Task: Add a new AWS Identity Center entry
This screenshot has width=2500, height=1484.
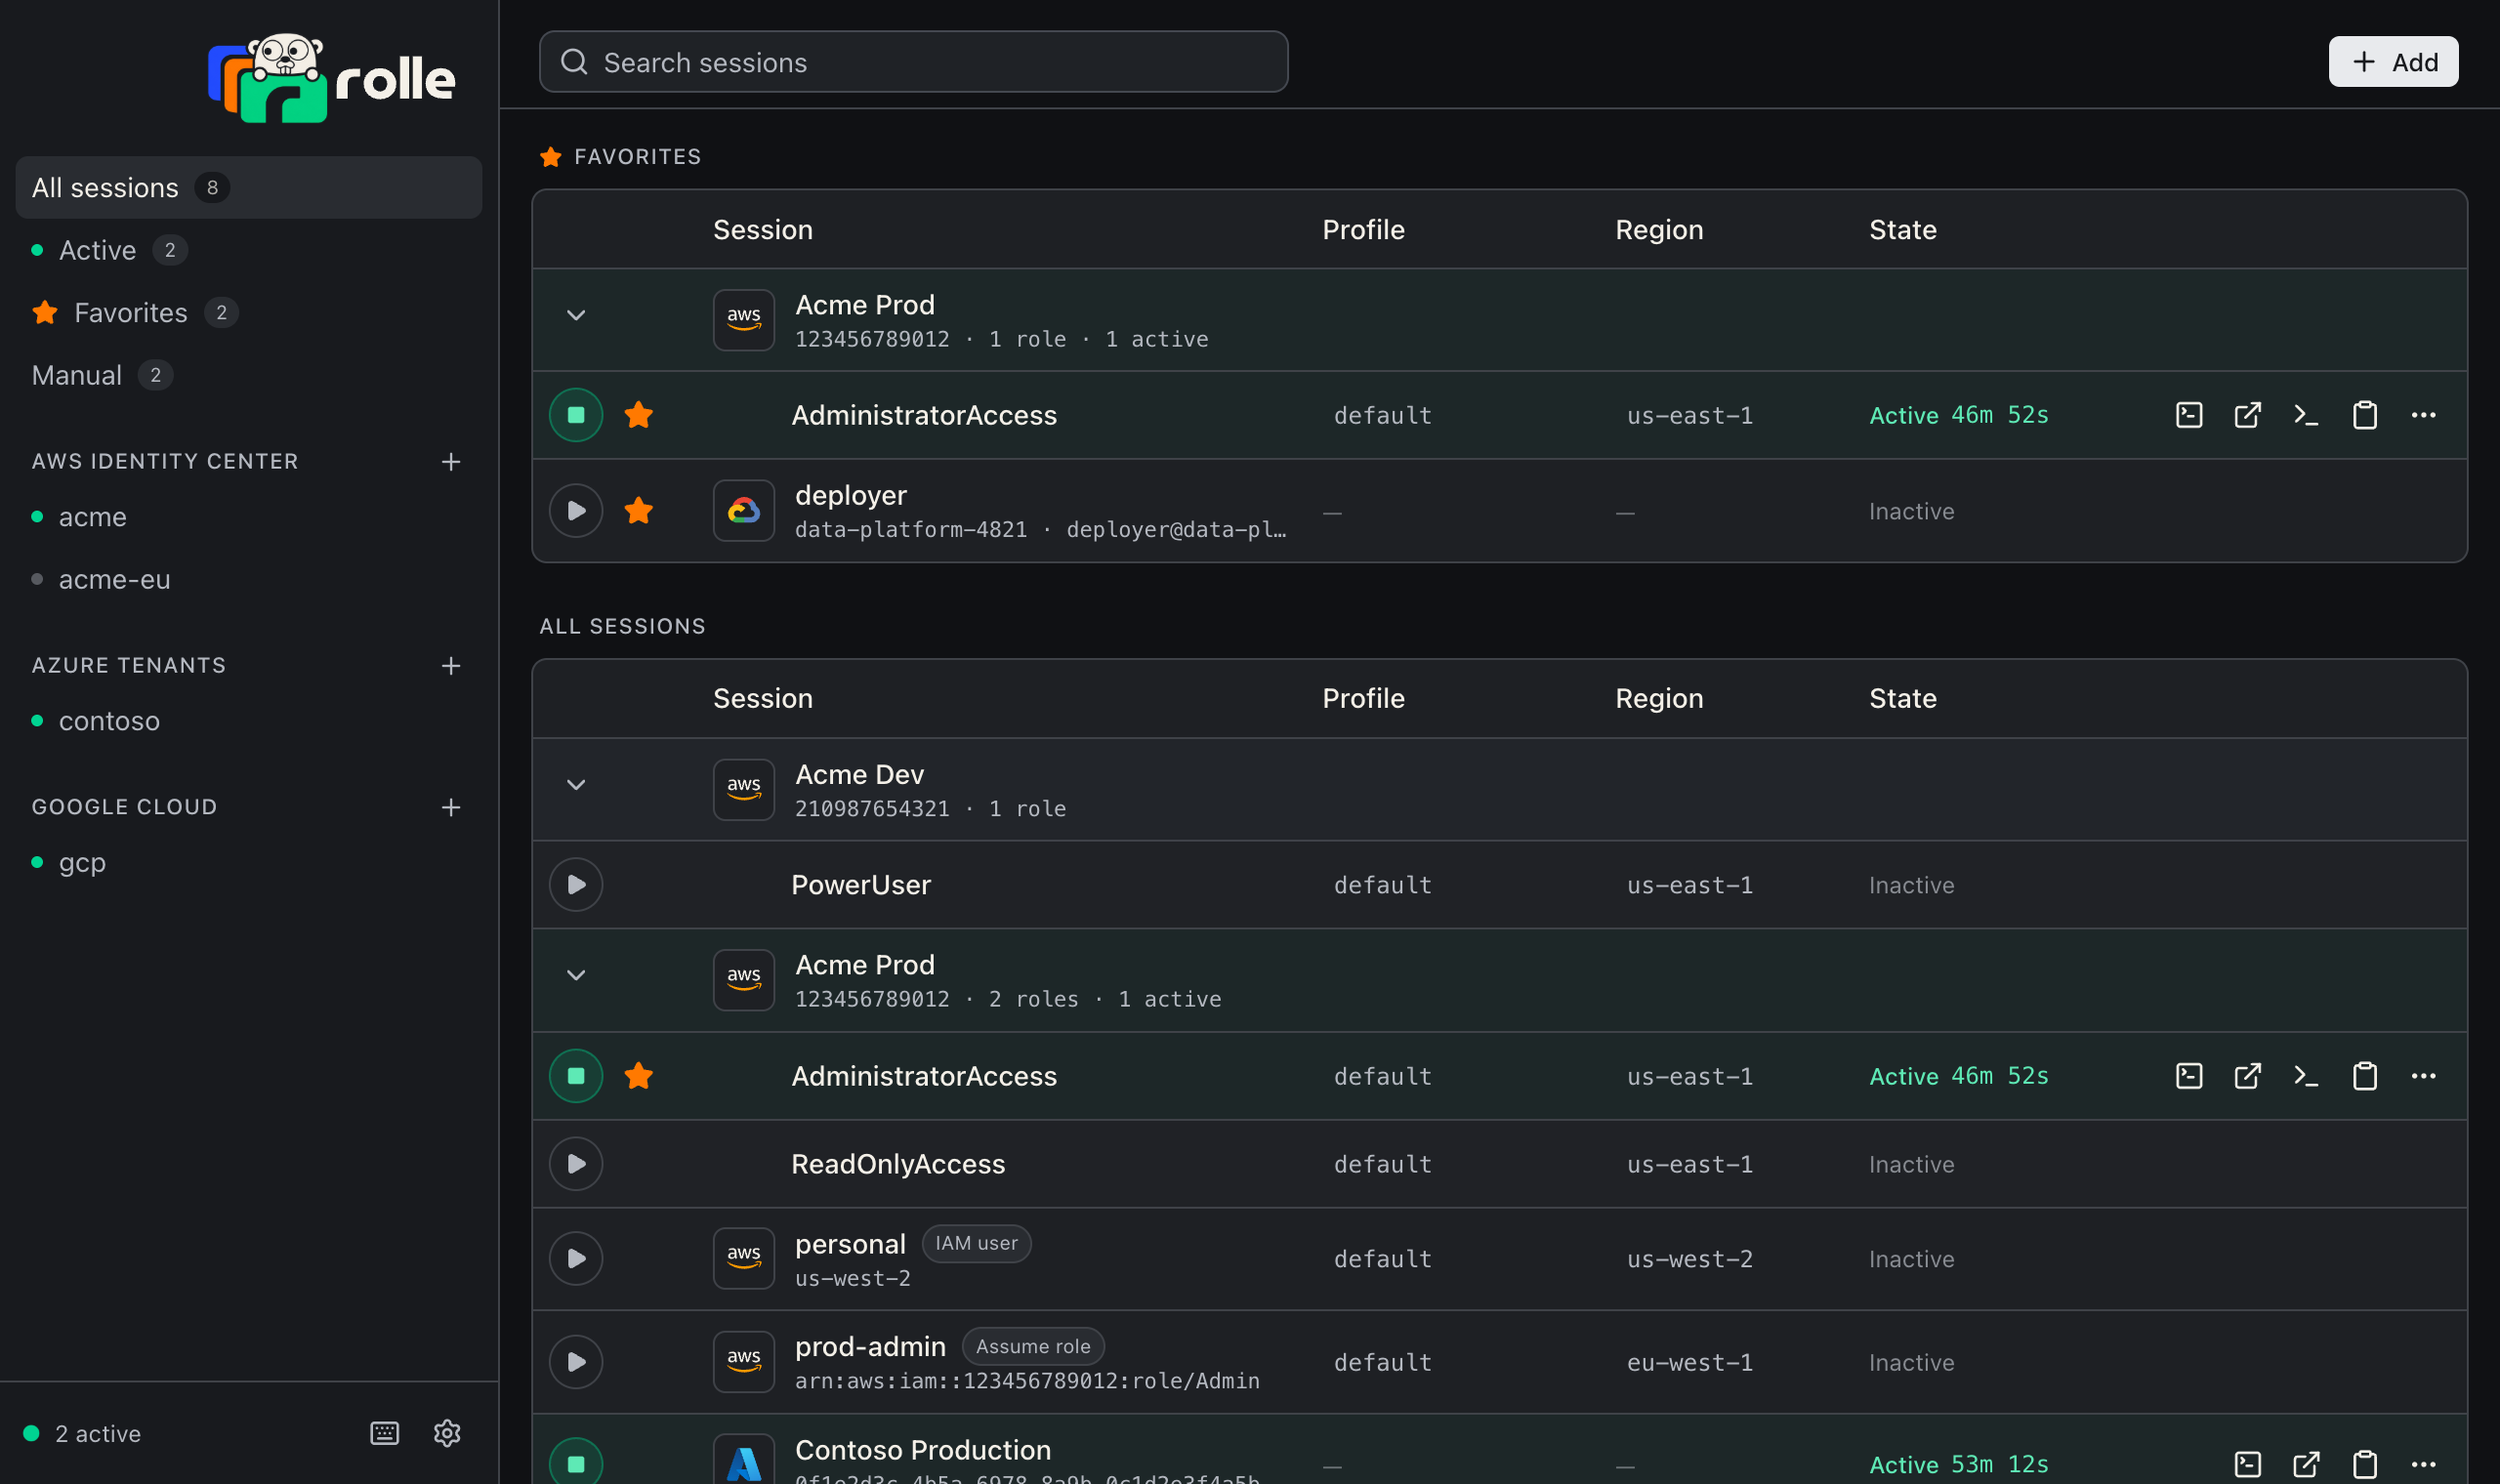Action: (451, 462)
